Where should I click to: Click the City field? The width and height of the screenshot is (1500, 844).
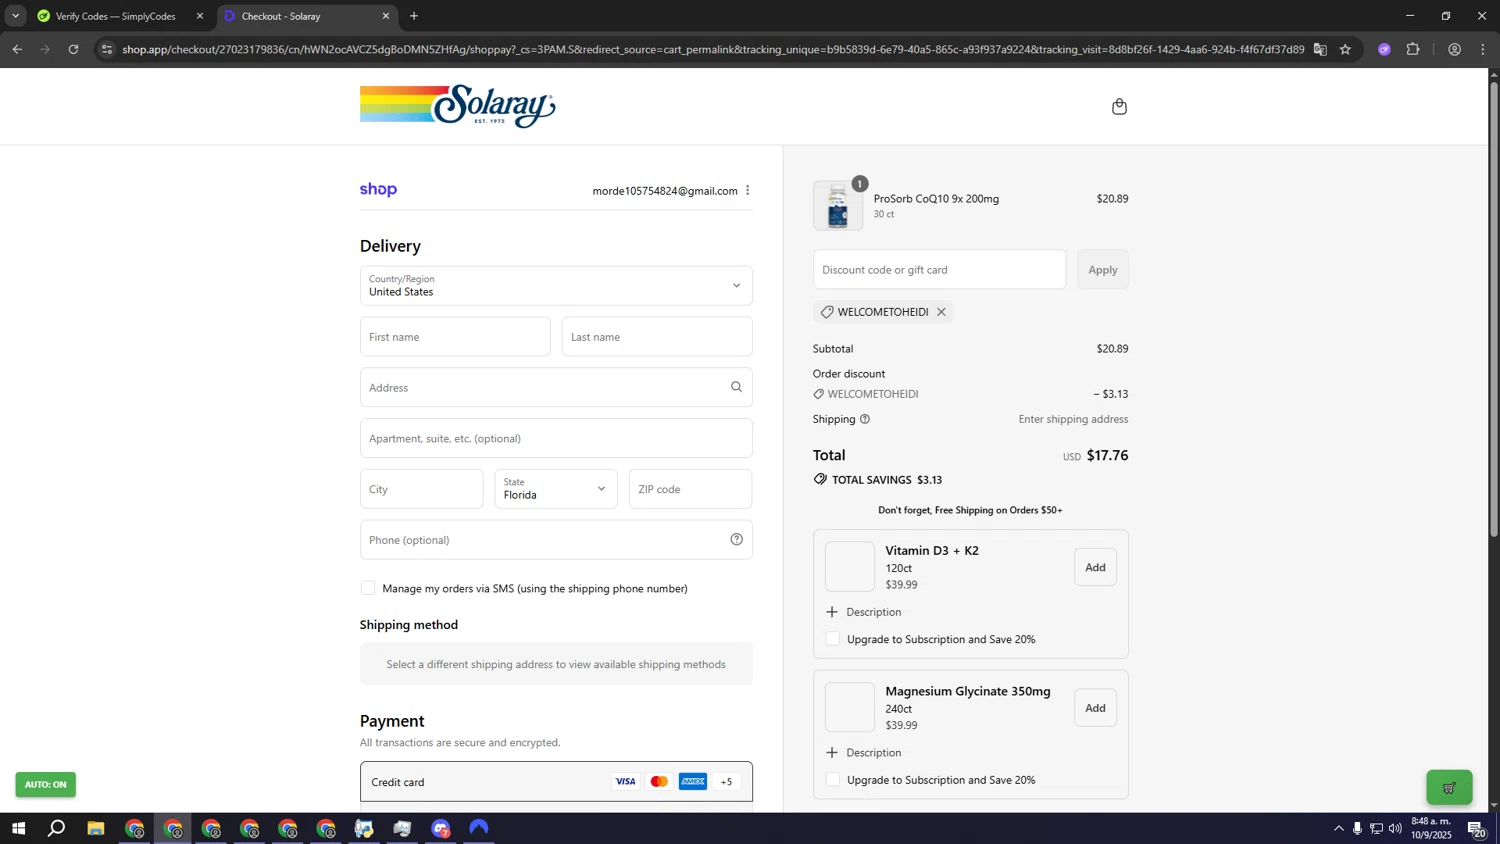point(422,489)
